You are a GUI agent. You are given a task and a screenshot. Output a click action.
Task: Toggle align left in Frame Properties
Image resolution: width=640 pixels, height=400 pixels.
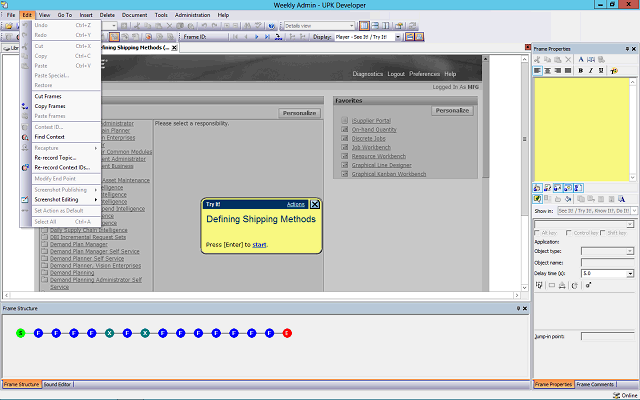537,71
